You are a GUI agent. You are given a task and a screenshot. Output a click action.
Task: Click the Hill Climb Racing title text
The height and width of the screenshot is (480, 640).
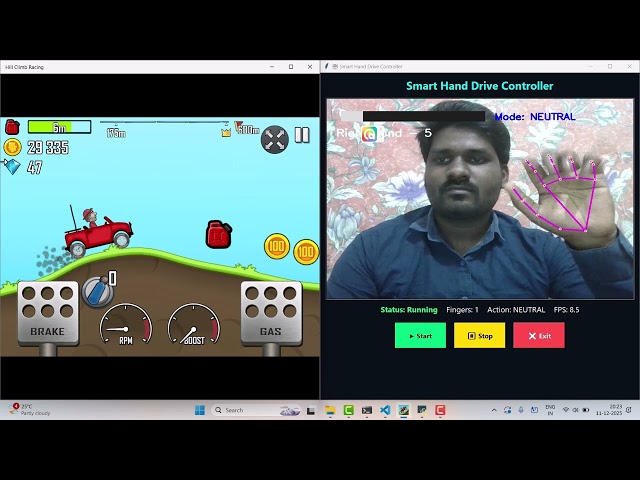(24, 67)
